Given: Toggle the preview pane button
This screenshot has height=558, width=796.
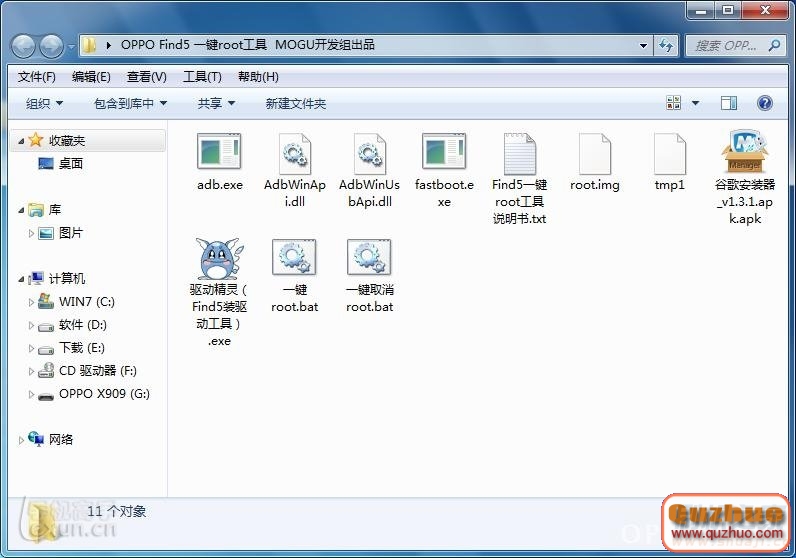Looking at the screenshot, I should [x=728, y=103].
